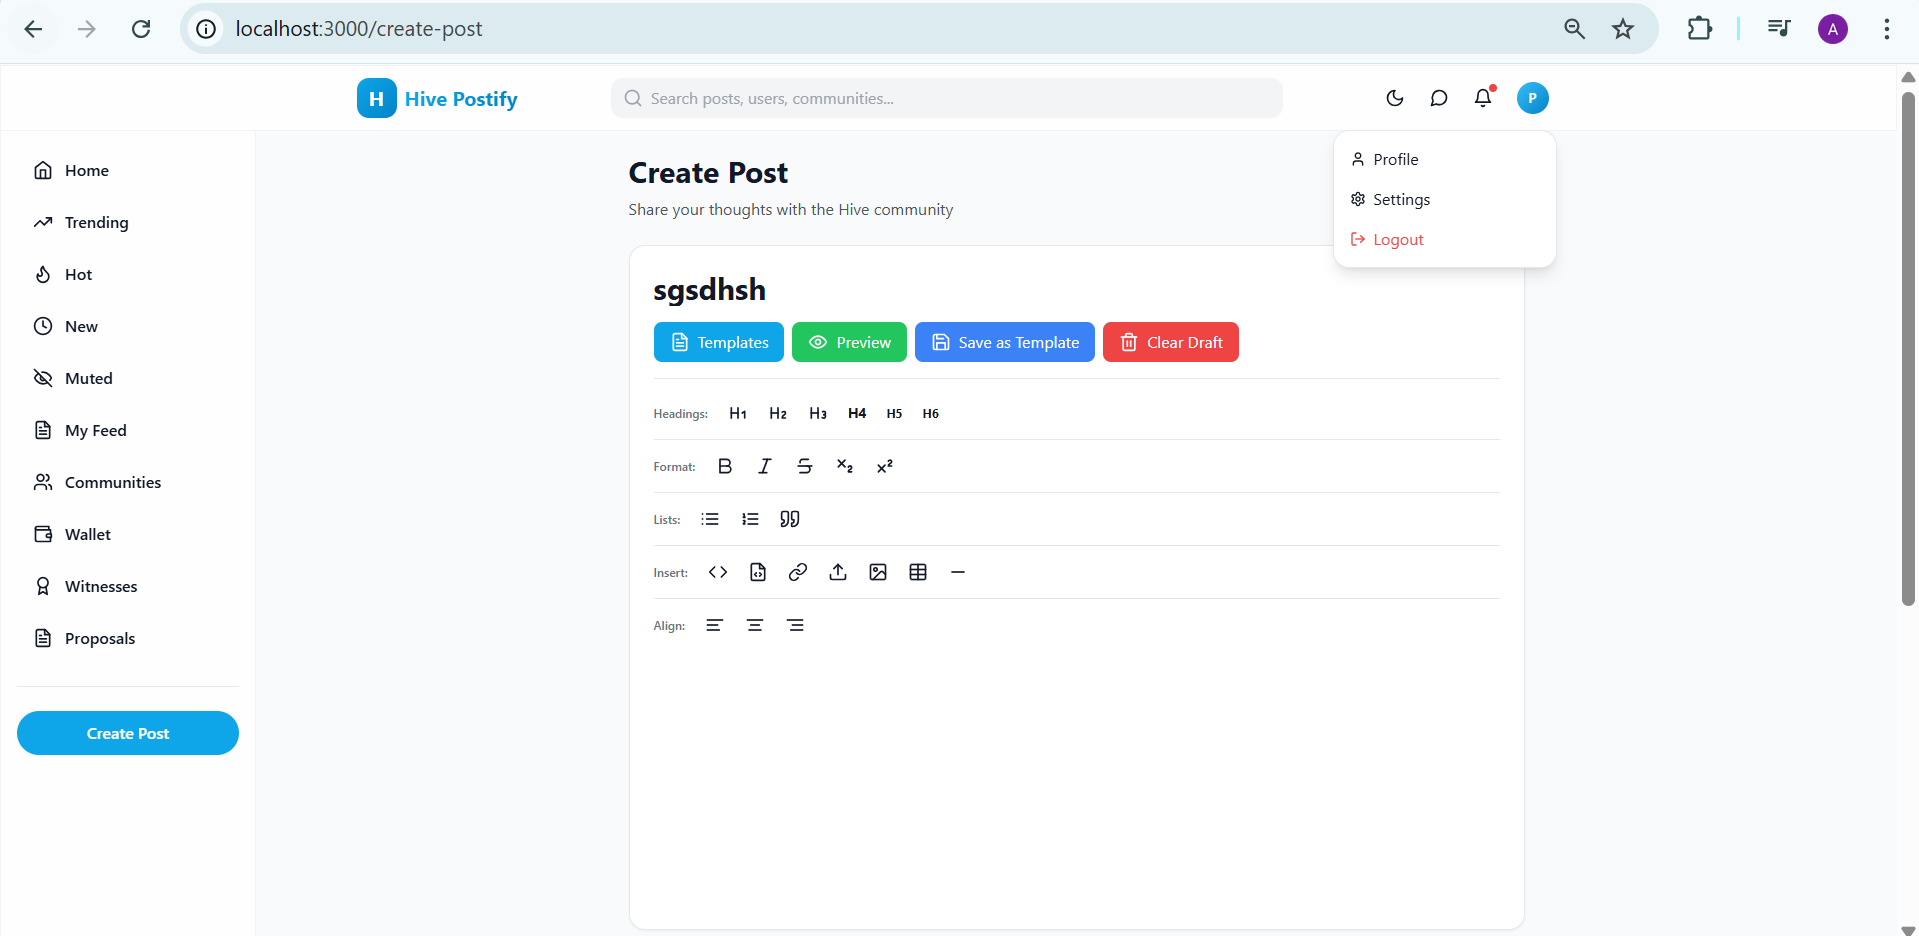Click the sidebar Create Post button
Image resolution: width=1919 pixels, height=936 pixels.
128,733
